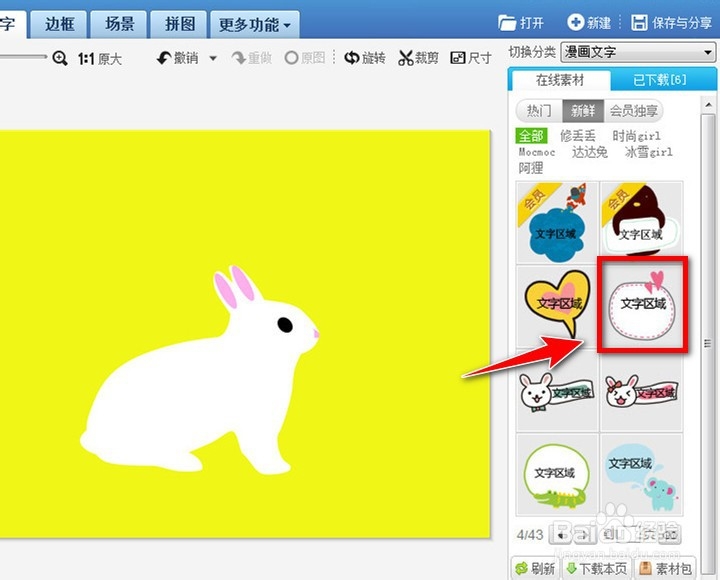This screenshot has width=720, height=580.
Task: Select the 达达兔 category tag
Action: (x=590, y=152)
